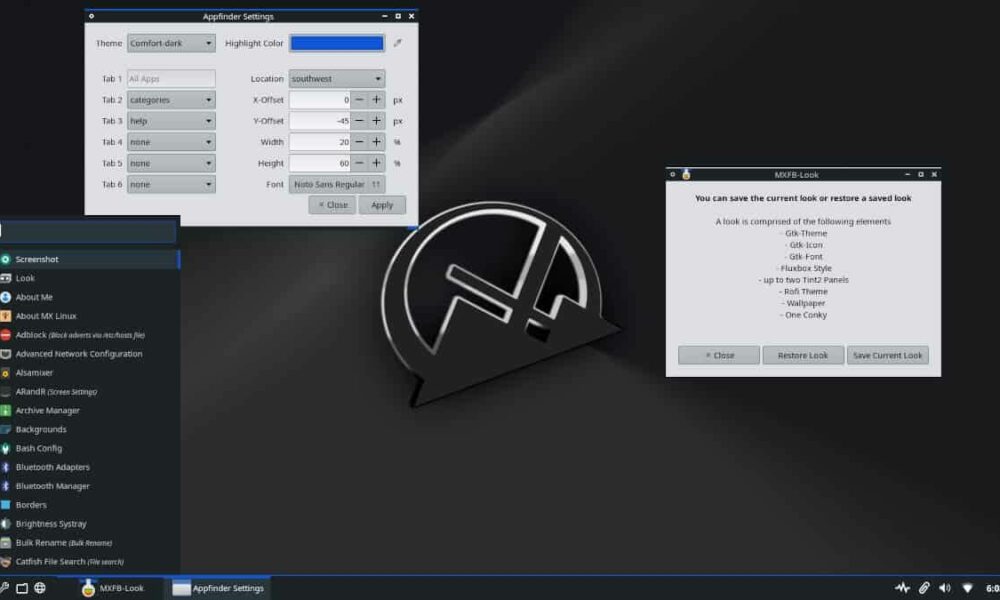This screenshot has height=600, width=1000.
Task: Click the blue Highlight Color swatch
Action: [337, 43]
